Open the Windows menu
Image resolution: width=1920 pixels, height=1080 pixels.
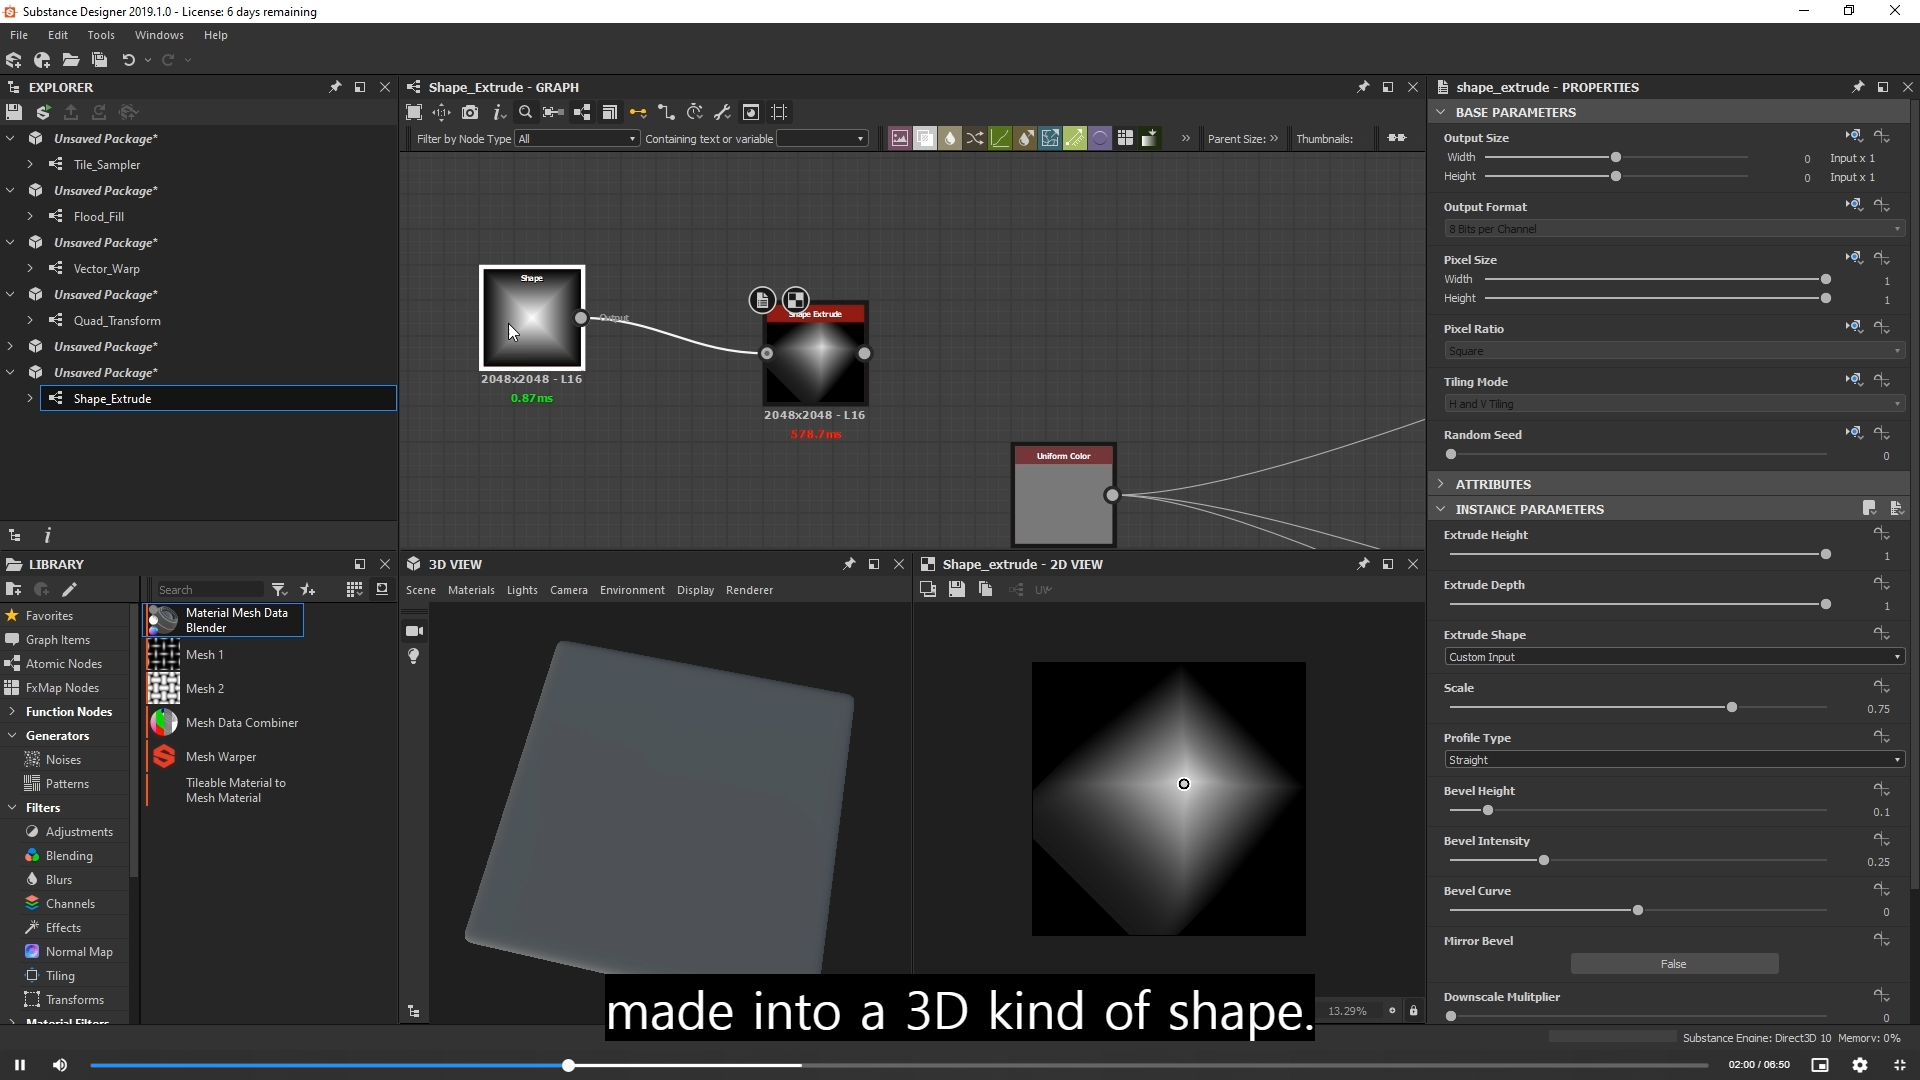[159, 35]
